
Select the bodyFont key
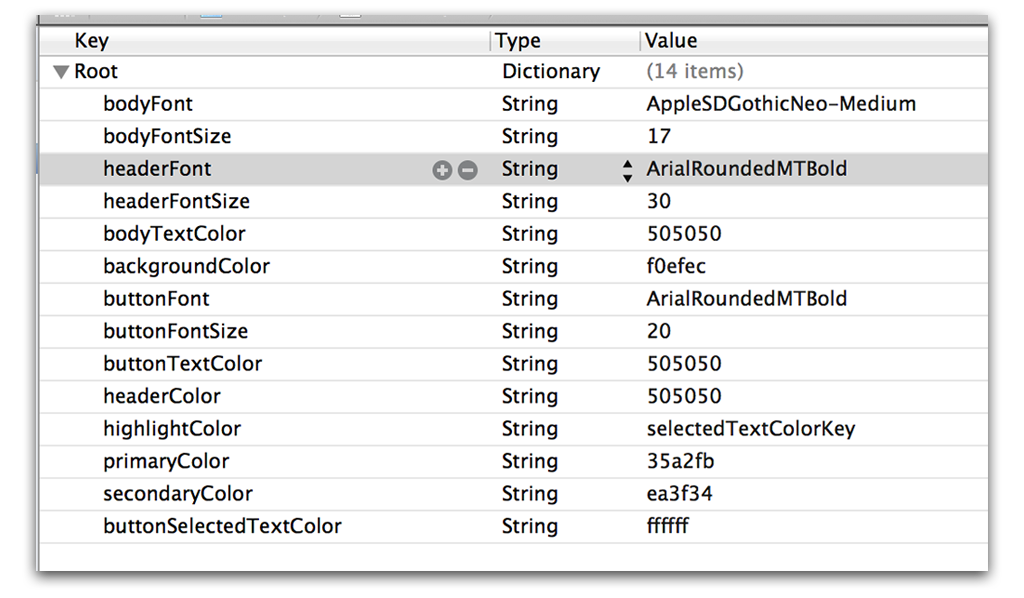(148, 104)
